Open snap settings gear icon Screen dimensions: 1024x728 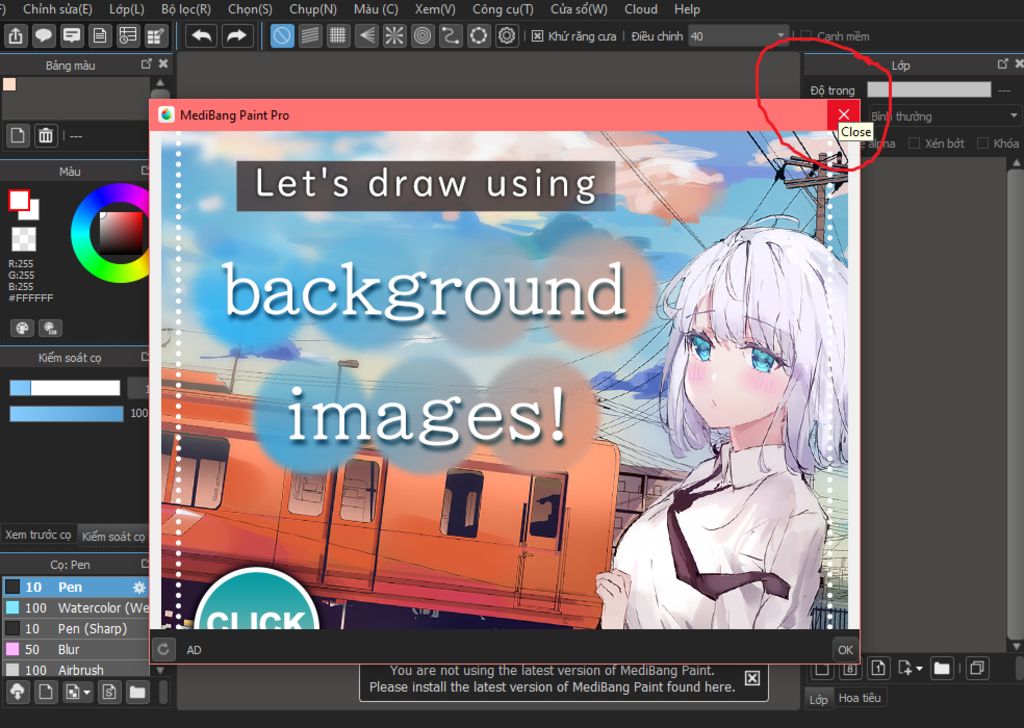tap(507, 36)
